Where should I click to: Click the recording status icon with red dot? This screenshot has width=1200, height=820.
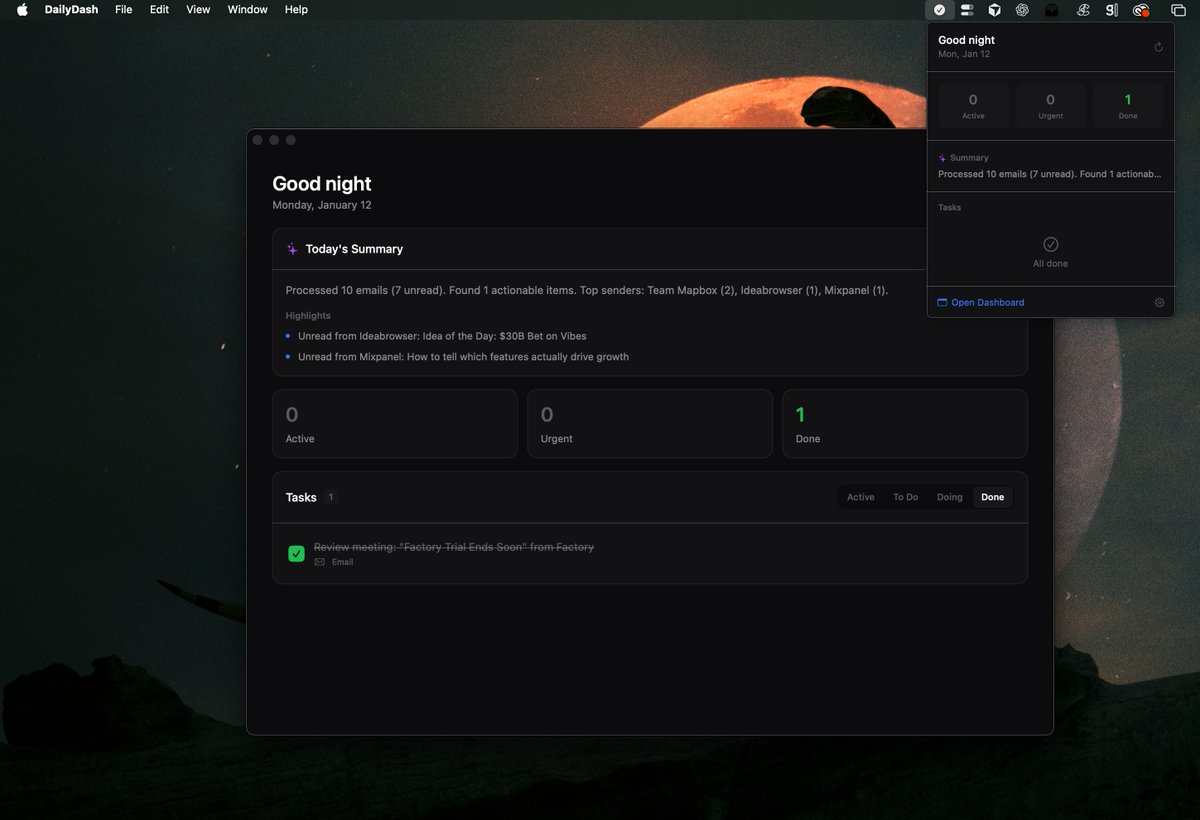coord(1141,9)
